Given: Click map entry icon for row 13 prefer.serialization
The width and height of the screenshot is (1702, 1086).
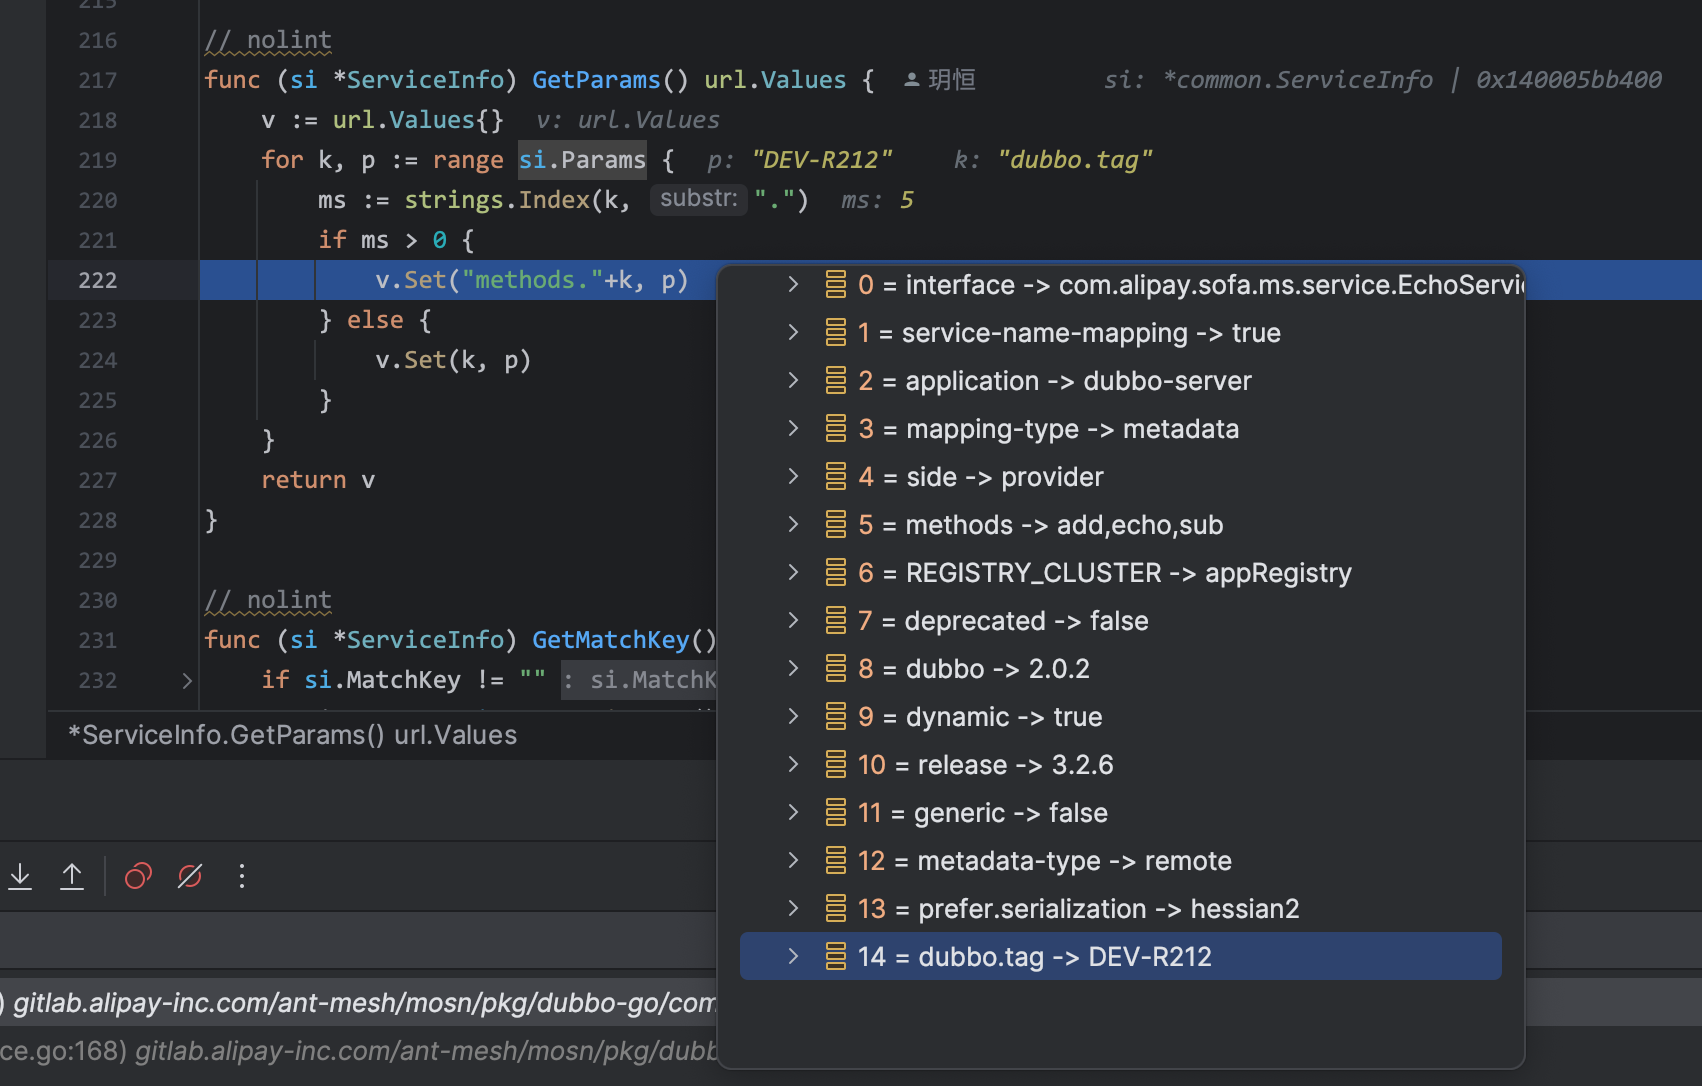Looking at the screenshot, I should click(836, 909).
